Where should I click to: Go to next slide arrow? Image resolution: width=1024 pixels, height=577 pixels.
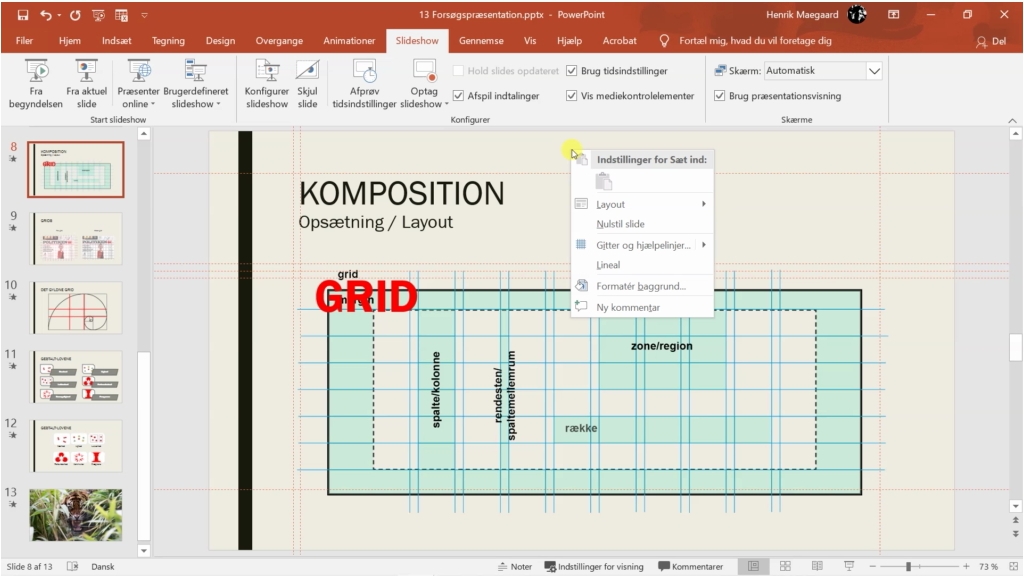[x=1016, y=533]
